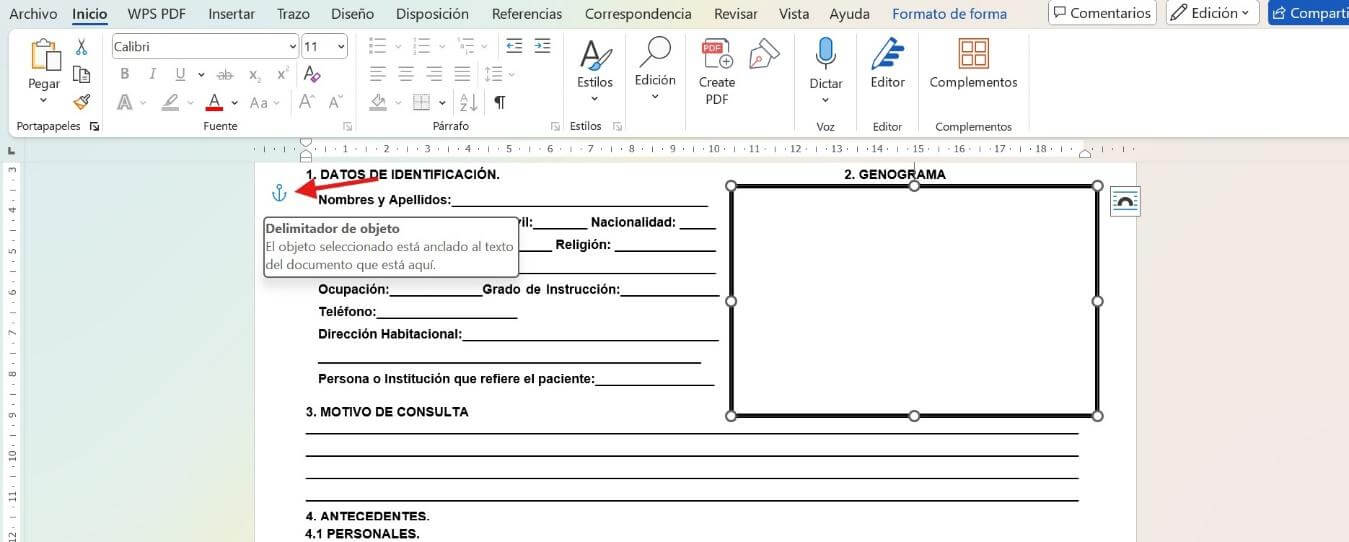Click top-center handle of selected shape
Image resolution: width=1349 pixels, height=542 pixels.
914,186
